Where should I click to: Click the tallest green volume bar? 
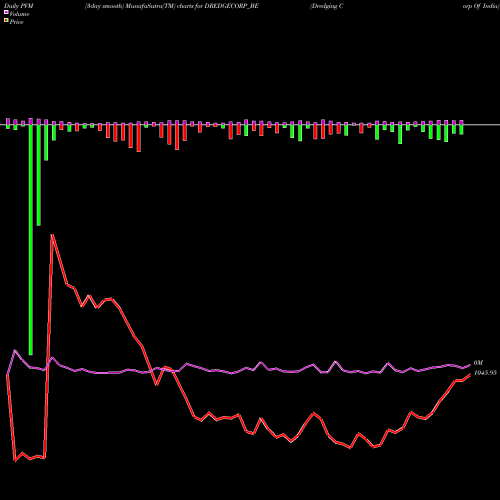tap(31, 239)
